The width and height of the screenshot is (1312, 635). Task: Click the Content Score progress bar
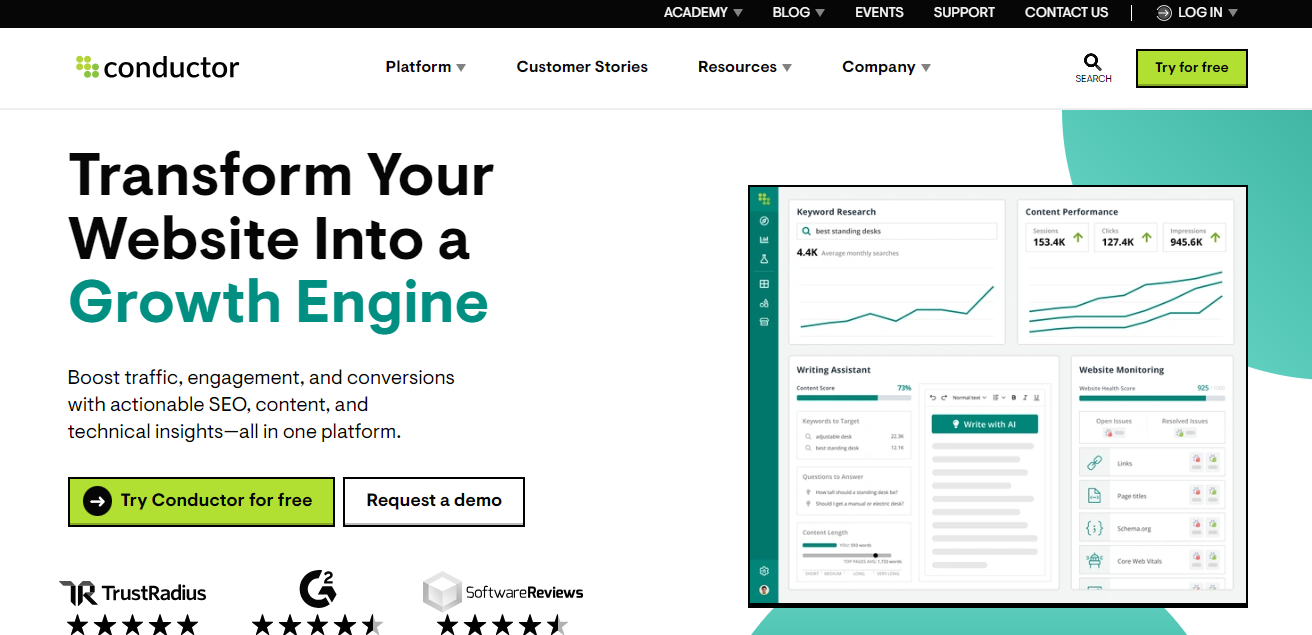point(854,398)
